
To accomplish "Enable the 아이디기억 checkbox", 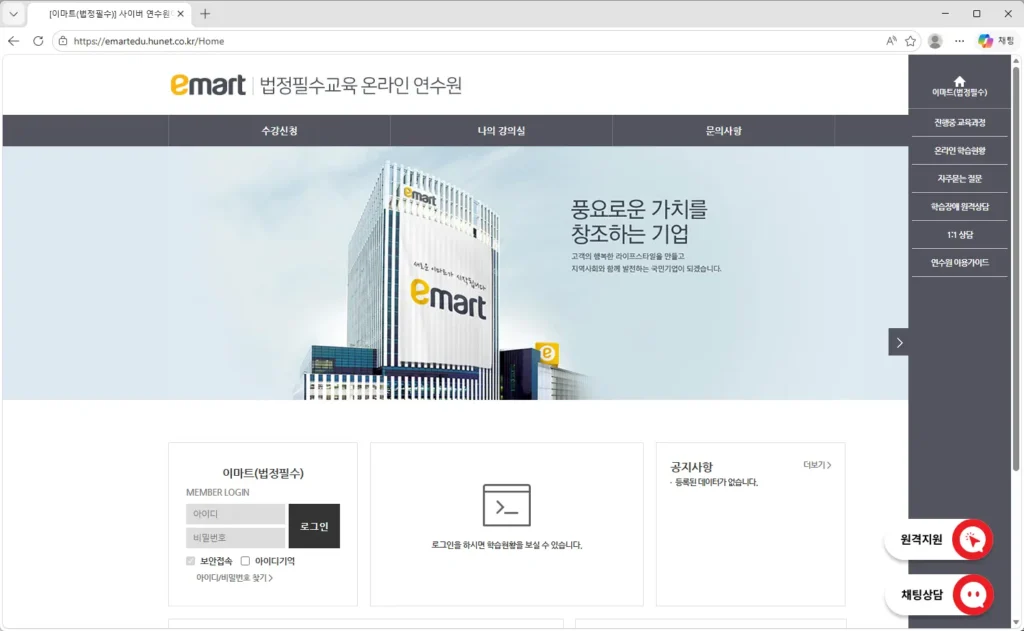I will (245, 561).
